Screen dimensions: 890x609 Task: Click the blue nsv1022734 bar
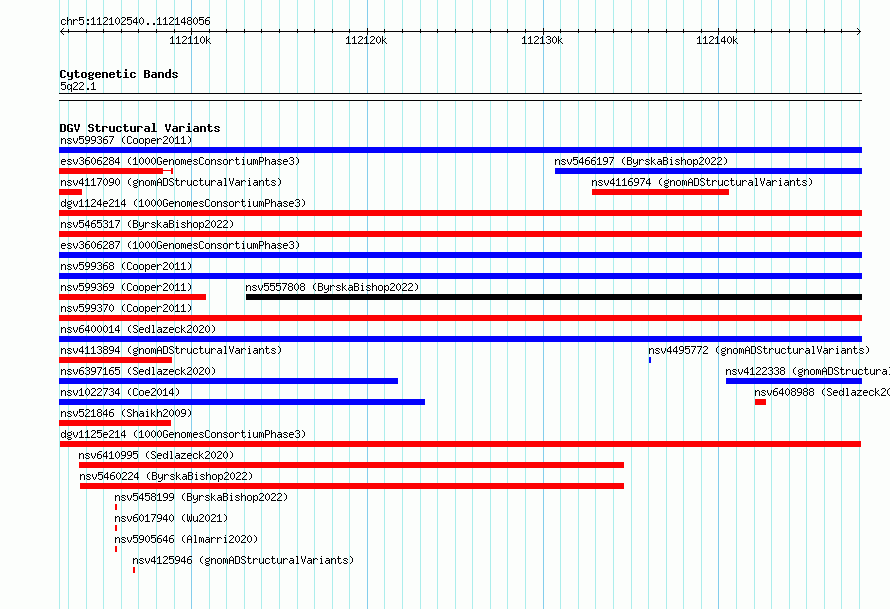pos(242,402)
